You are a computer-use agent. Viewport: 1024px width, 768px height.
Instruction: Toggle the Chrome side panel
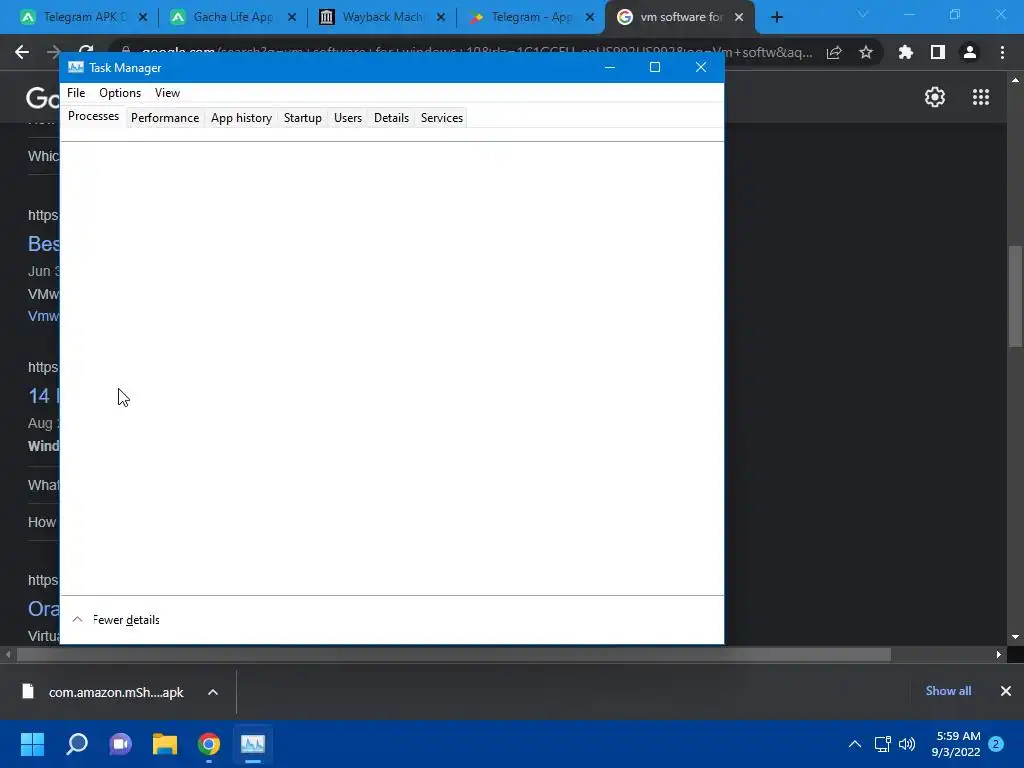click(938, 52)
